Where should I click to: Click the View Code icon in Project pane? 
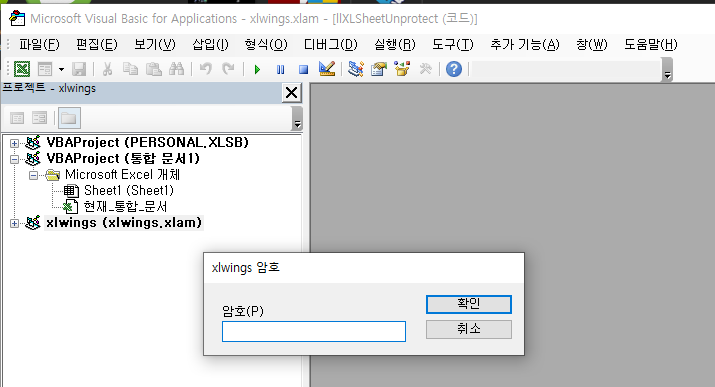click(17, 119)
